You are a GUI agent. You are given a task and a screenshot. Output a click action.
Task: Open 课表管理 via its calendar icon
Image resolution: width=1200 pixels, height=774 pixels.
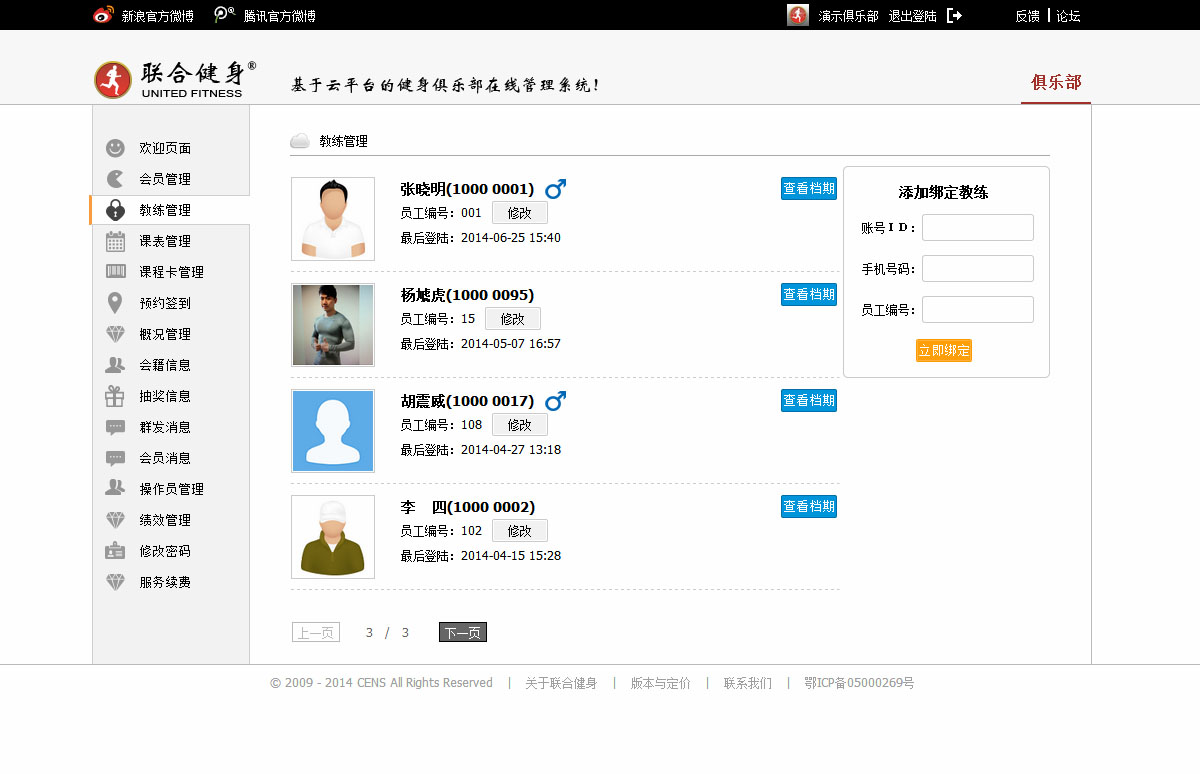point(116,241)
